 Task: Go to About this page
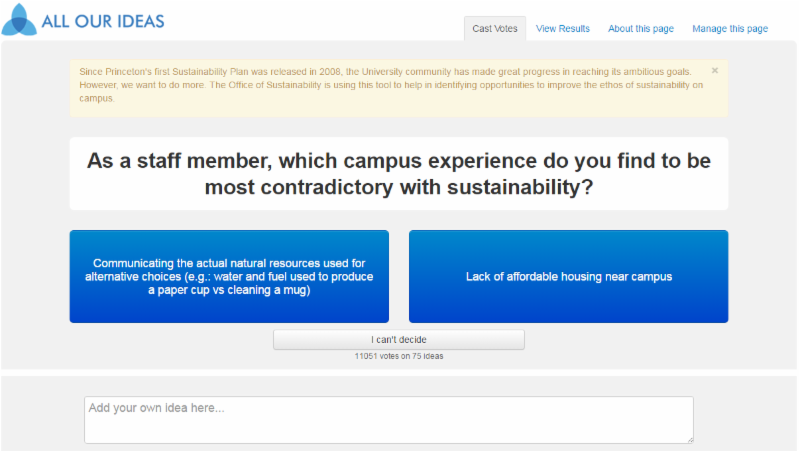[x=641, y=29]
